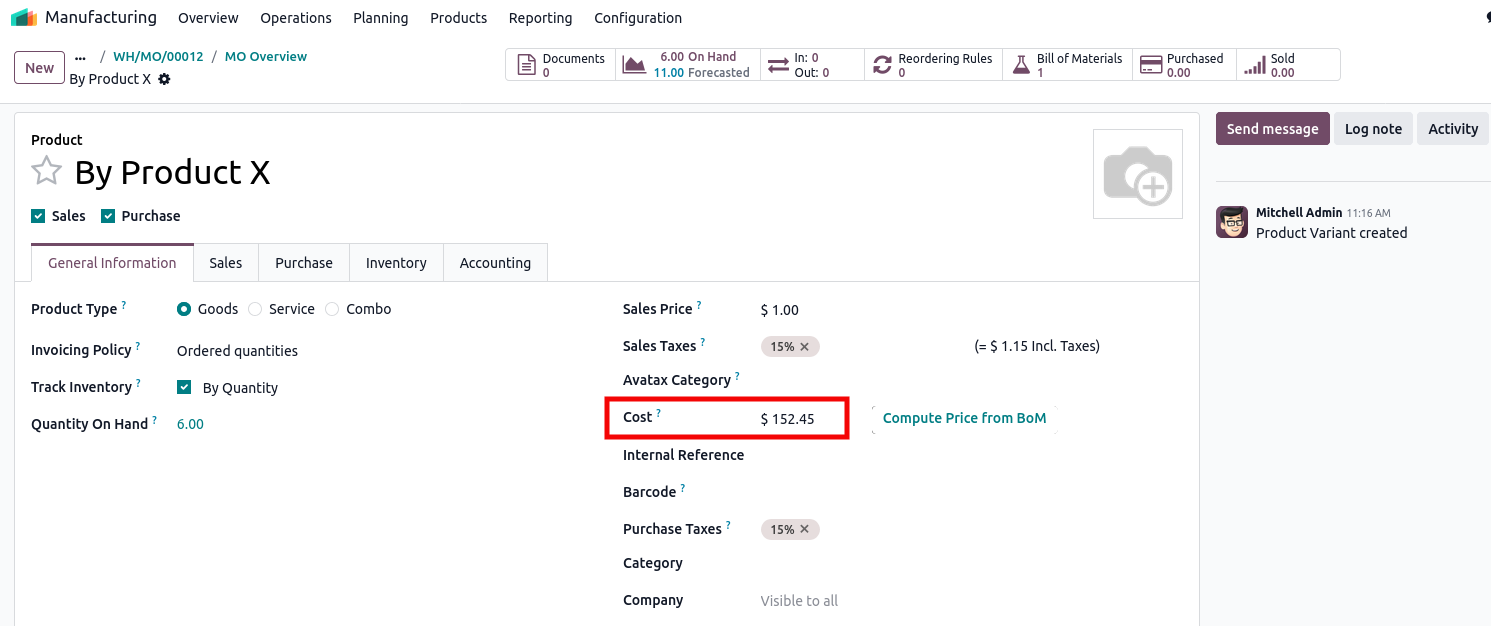Open the Purchased credit card button
Image resolution: width=1491 pixels, height=626 pixels.
click(1184, 65)
